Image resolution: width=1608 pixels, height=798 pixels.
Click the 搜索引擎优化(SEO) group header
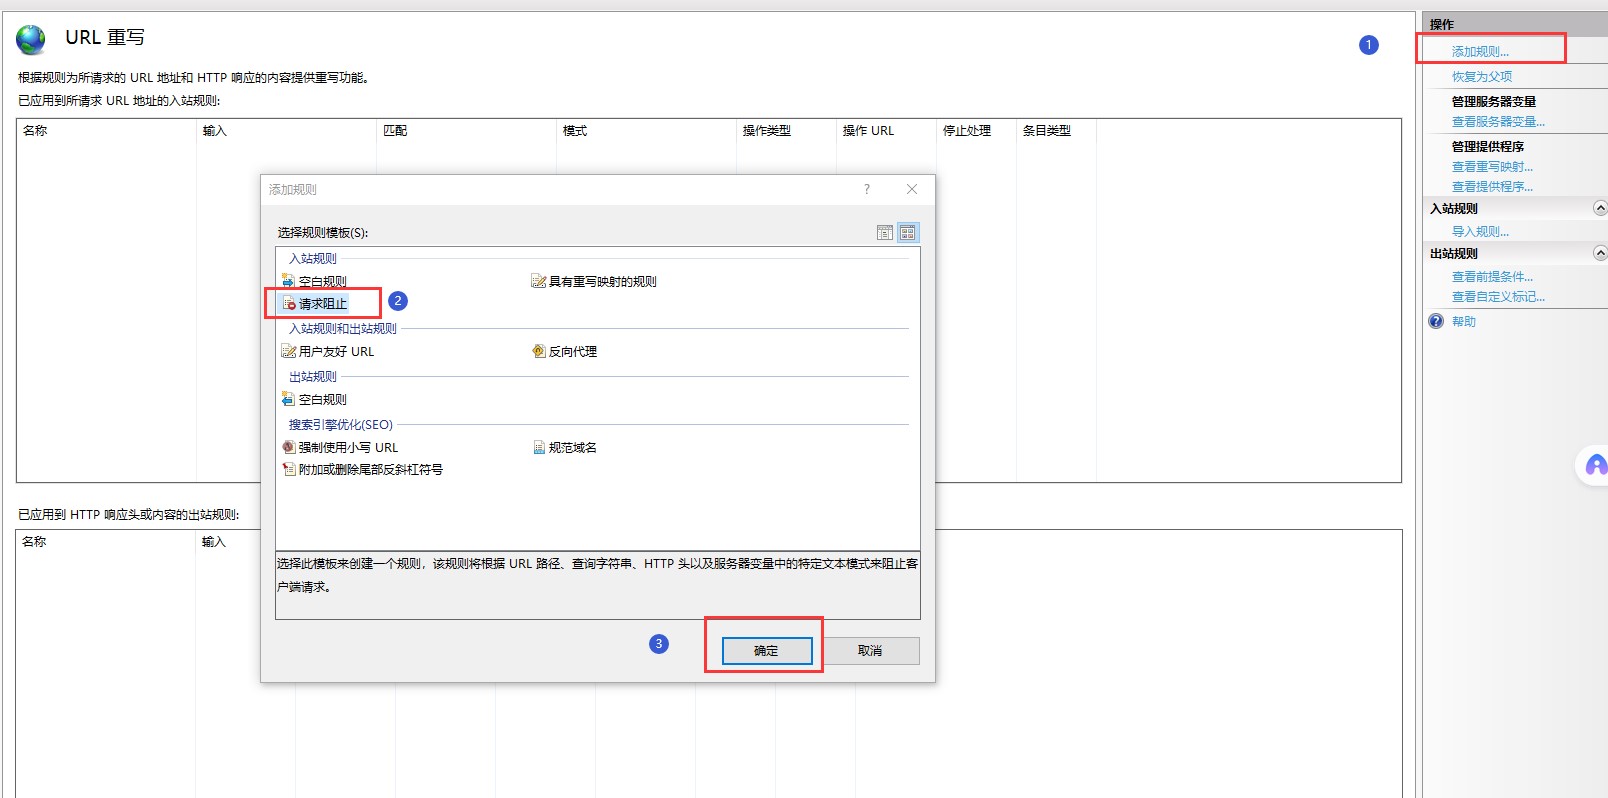(341, 424)
